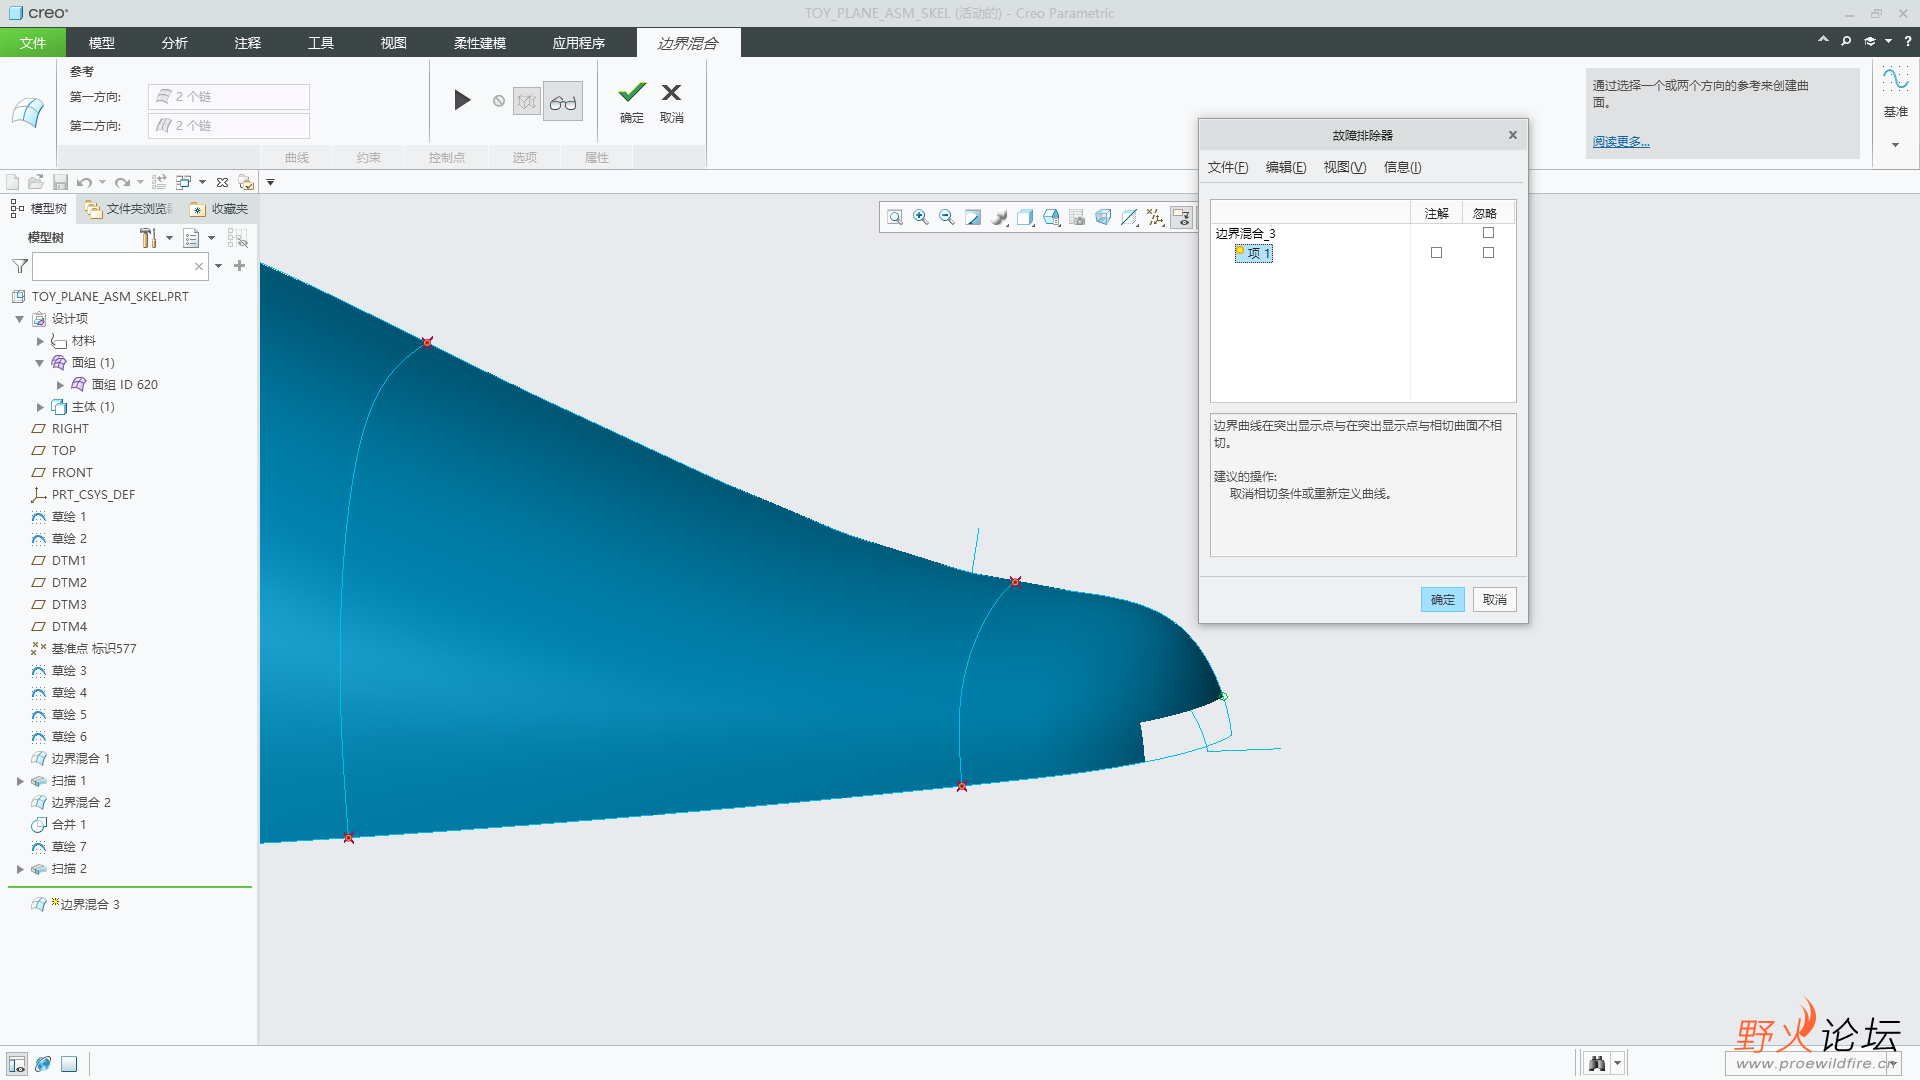Click the Zoom Out magnifier icon
This screenshot has height=1080, width=1920.
pyautogui.click(x=947, y=217)
